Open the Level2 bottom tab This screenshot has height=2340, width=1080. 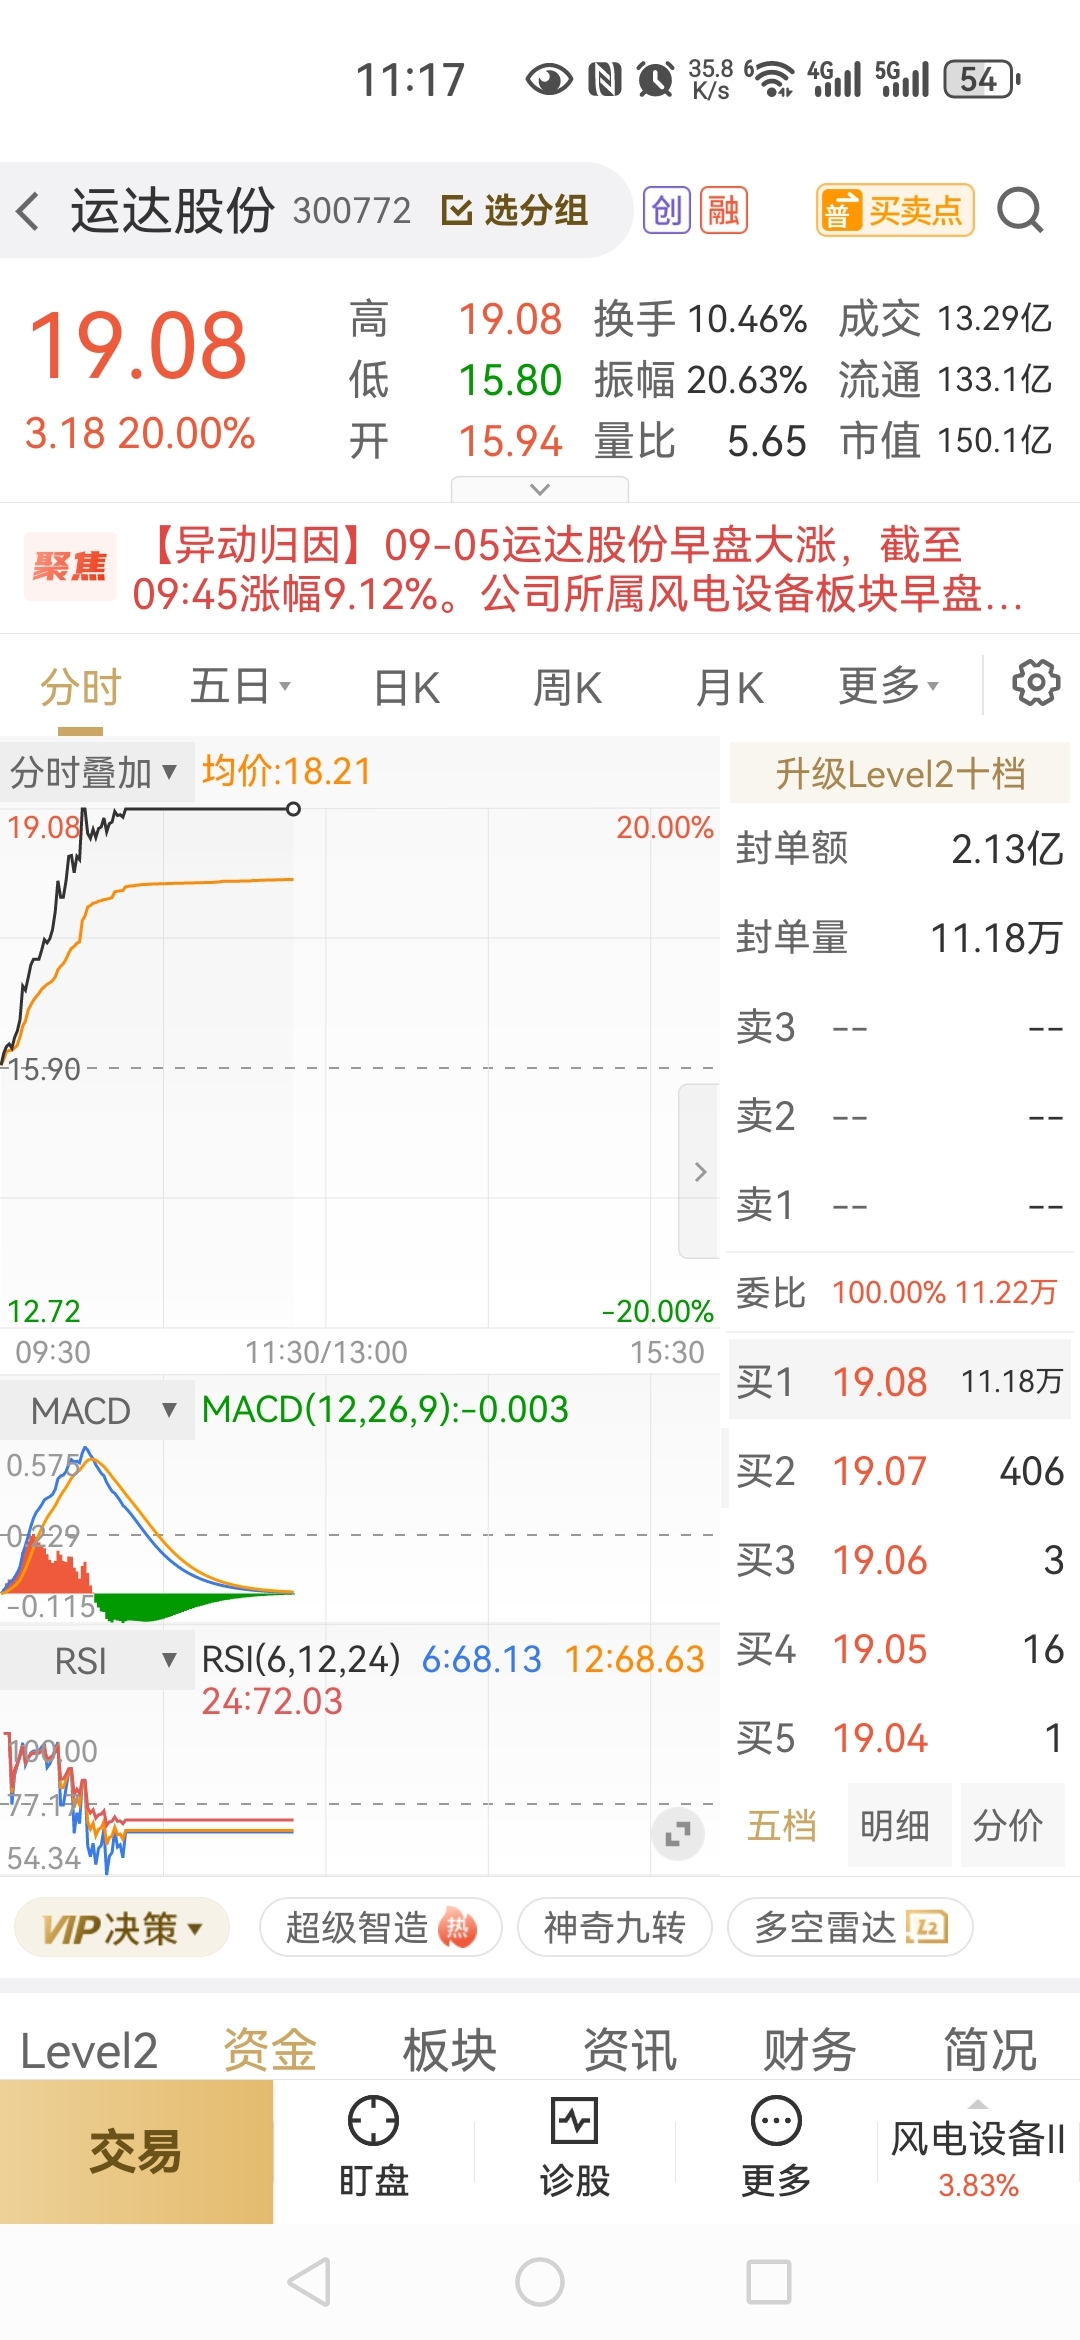(89, 2051)
